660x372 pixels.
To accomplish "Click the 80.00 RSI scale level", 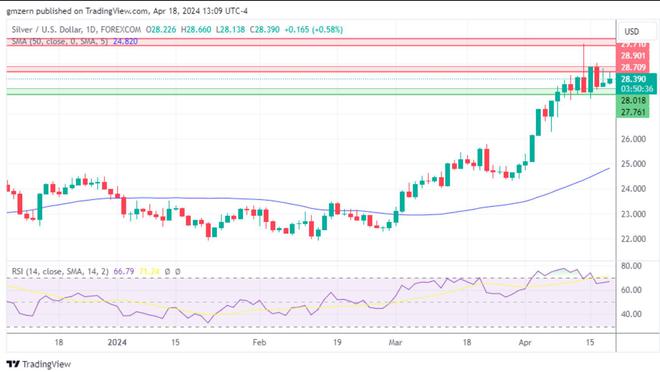I will [631, 266].
